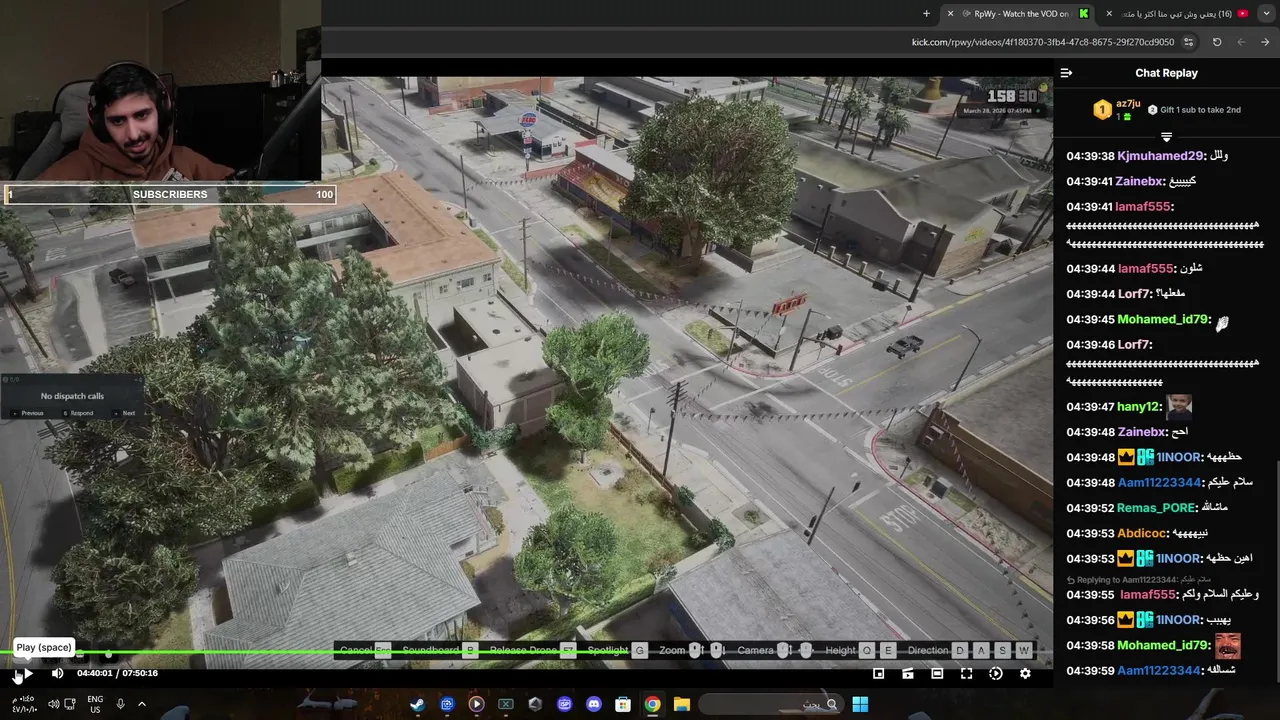The width and height of the screenshot is (1280, 720).
Task: Toggle the mini-player picture-in-picture icon
Action: tap(879, 674)
